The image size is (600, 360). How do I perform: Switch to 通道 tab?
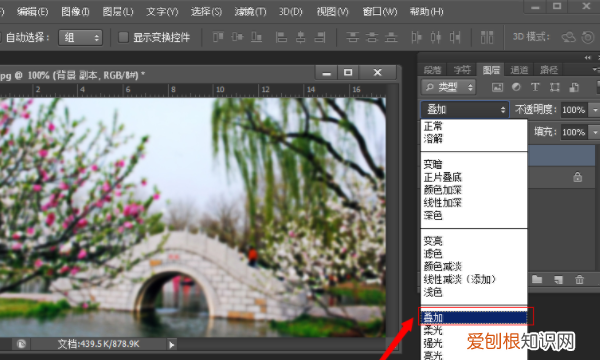pyautogui.click(x=519, y=70)
